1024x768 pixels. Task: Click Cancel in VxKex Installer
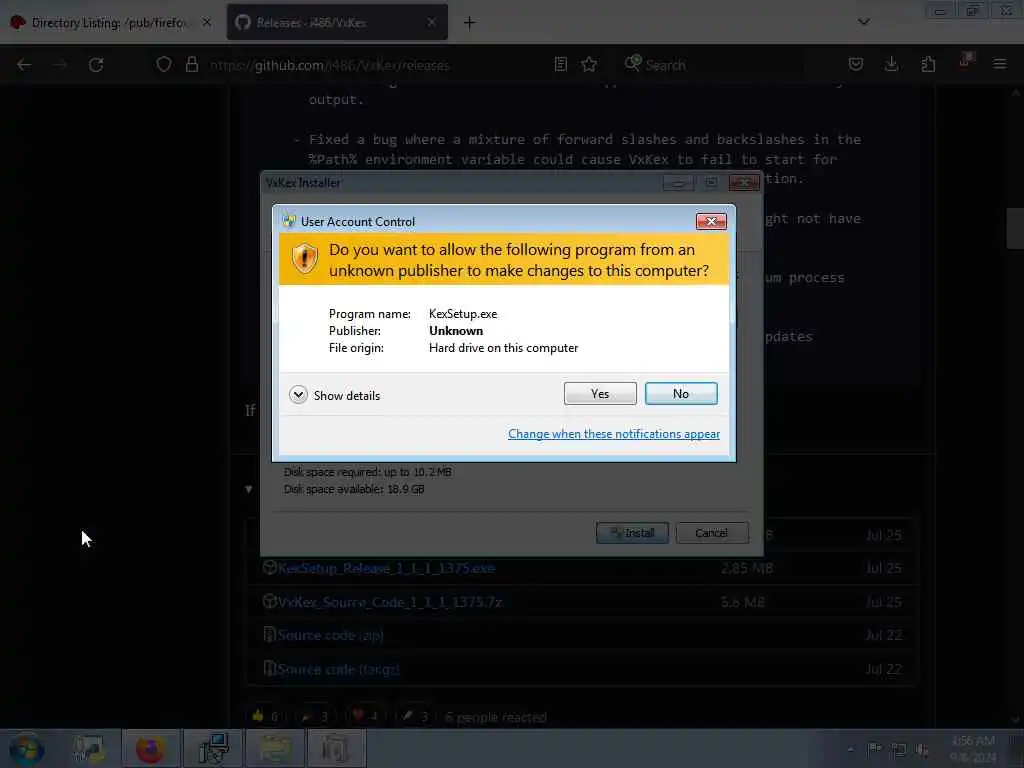tap(712, 533)
